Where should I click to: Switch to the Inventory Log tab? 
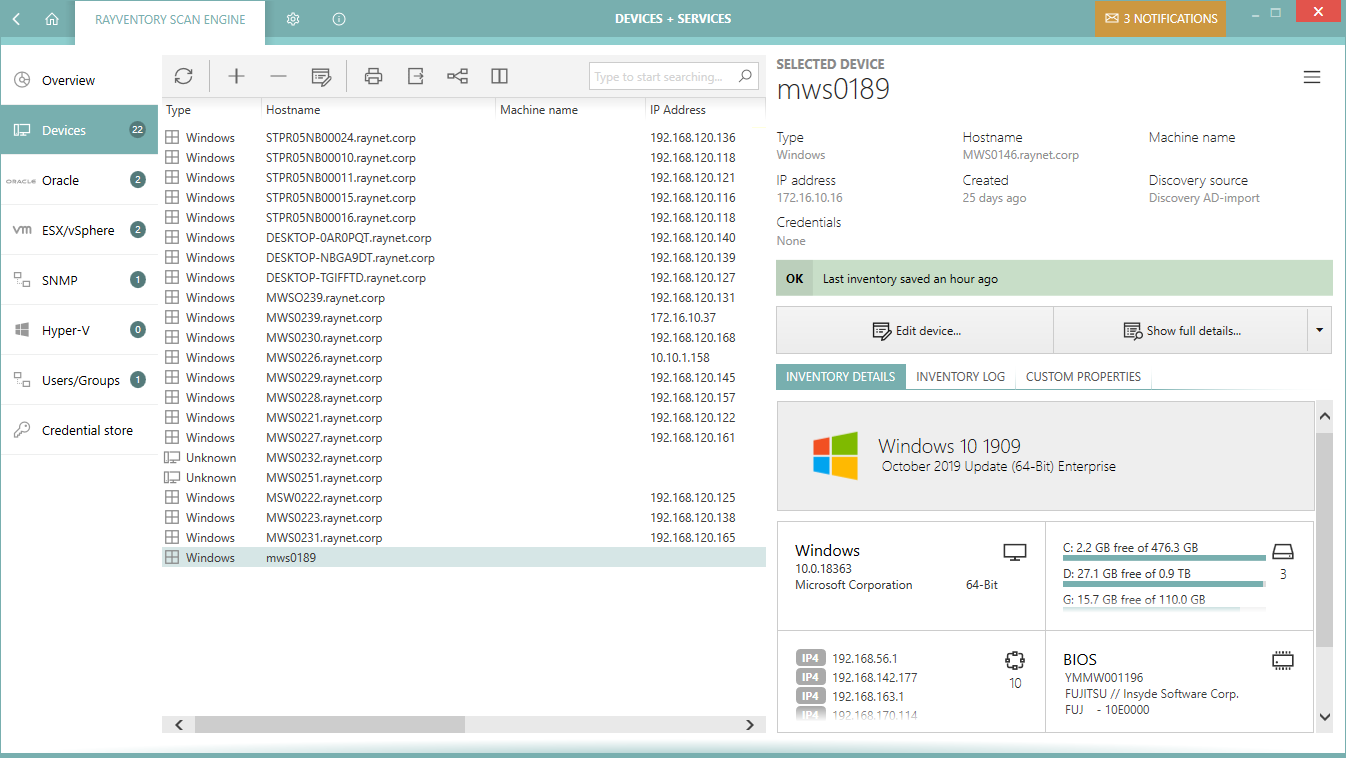[x=960, y=377]
